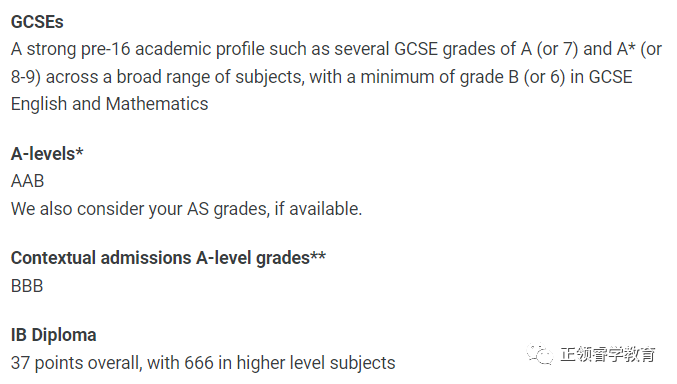Click the 正领睿学教育 watermark text
Image resolution: width=677 pixels, height=384 pixels.
pyautogui.click(x=608, y=354)
